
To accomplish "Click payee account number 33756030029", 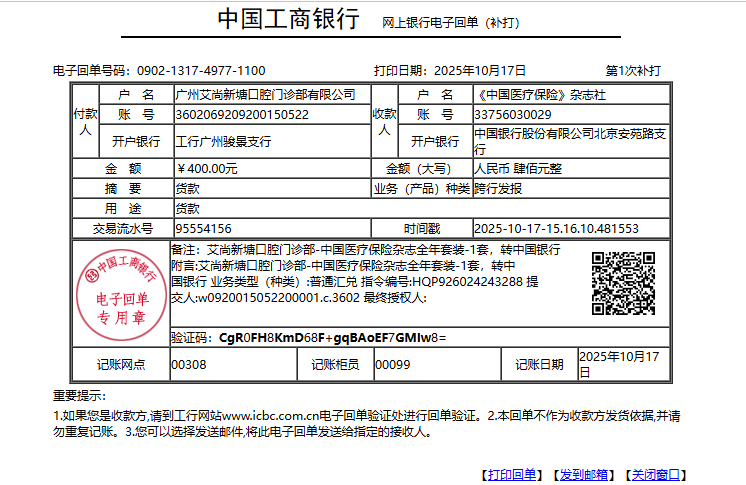I will (x=515, y=114).
